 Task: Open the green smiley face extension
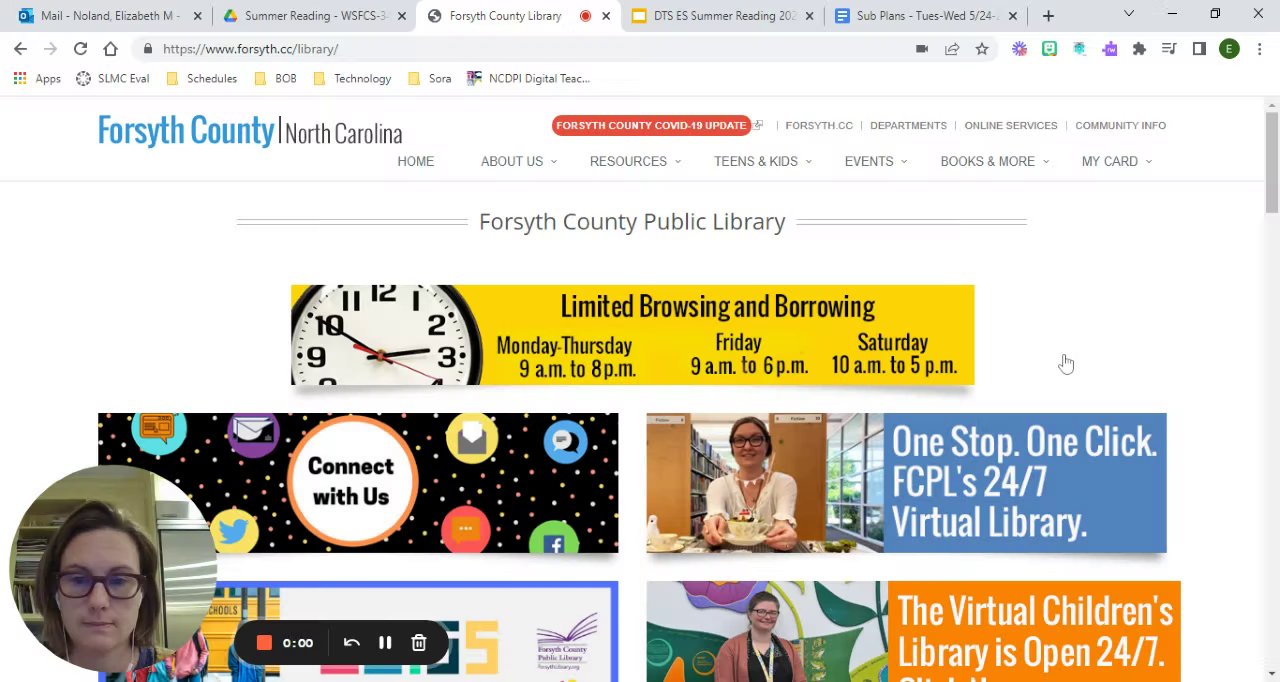tap(1049, 48)
